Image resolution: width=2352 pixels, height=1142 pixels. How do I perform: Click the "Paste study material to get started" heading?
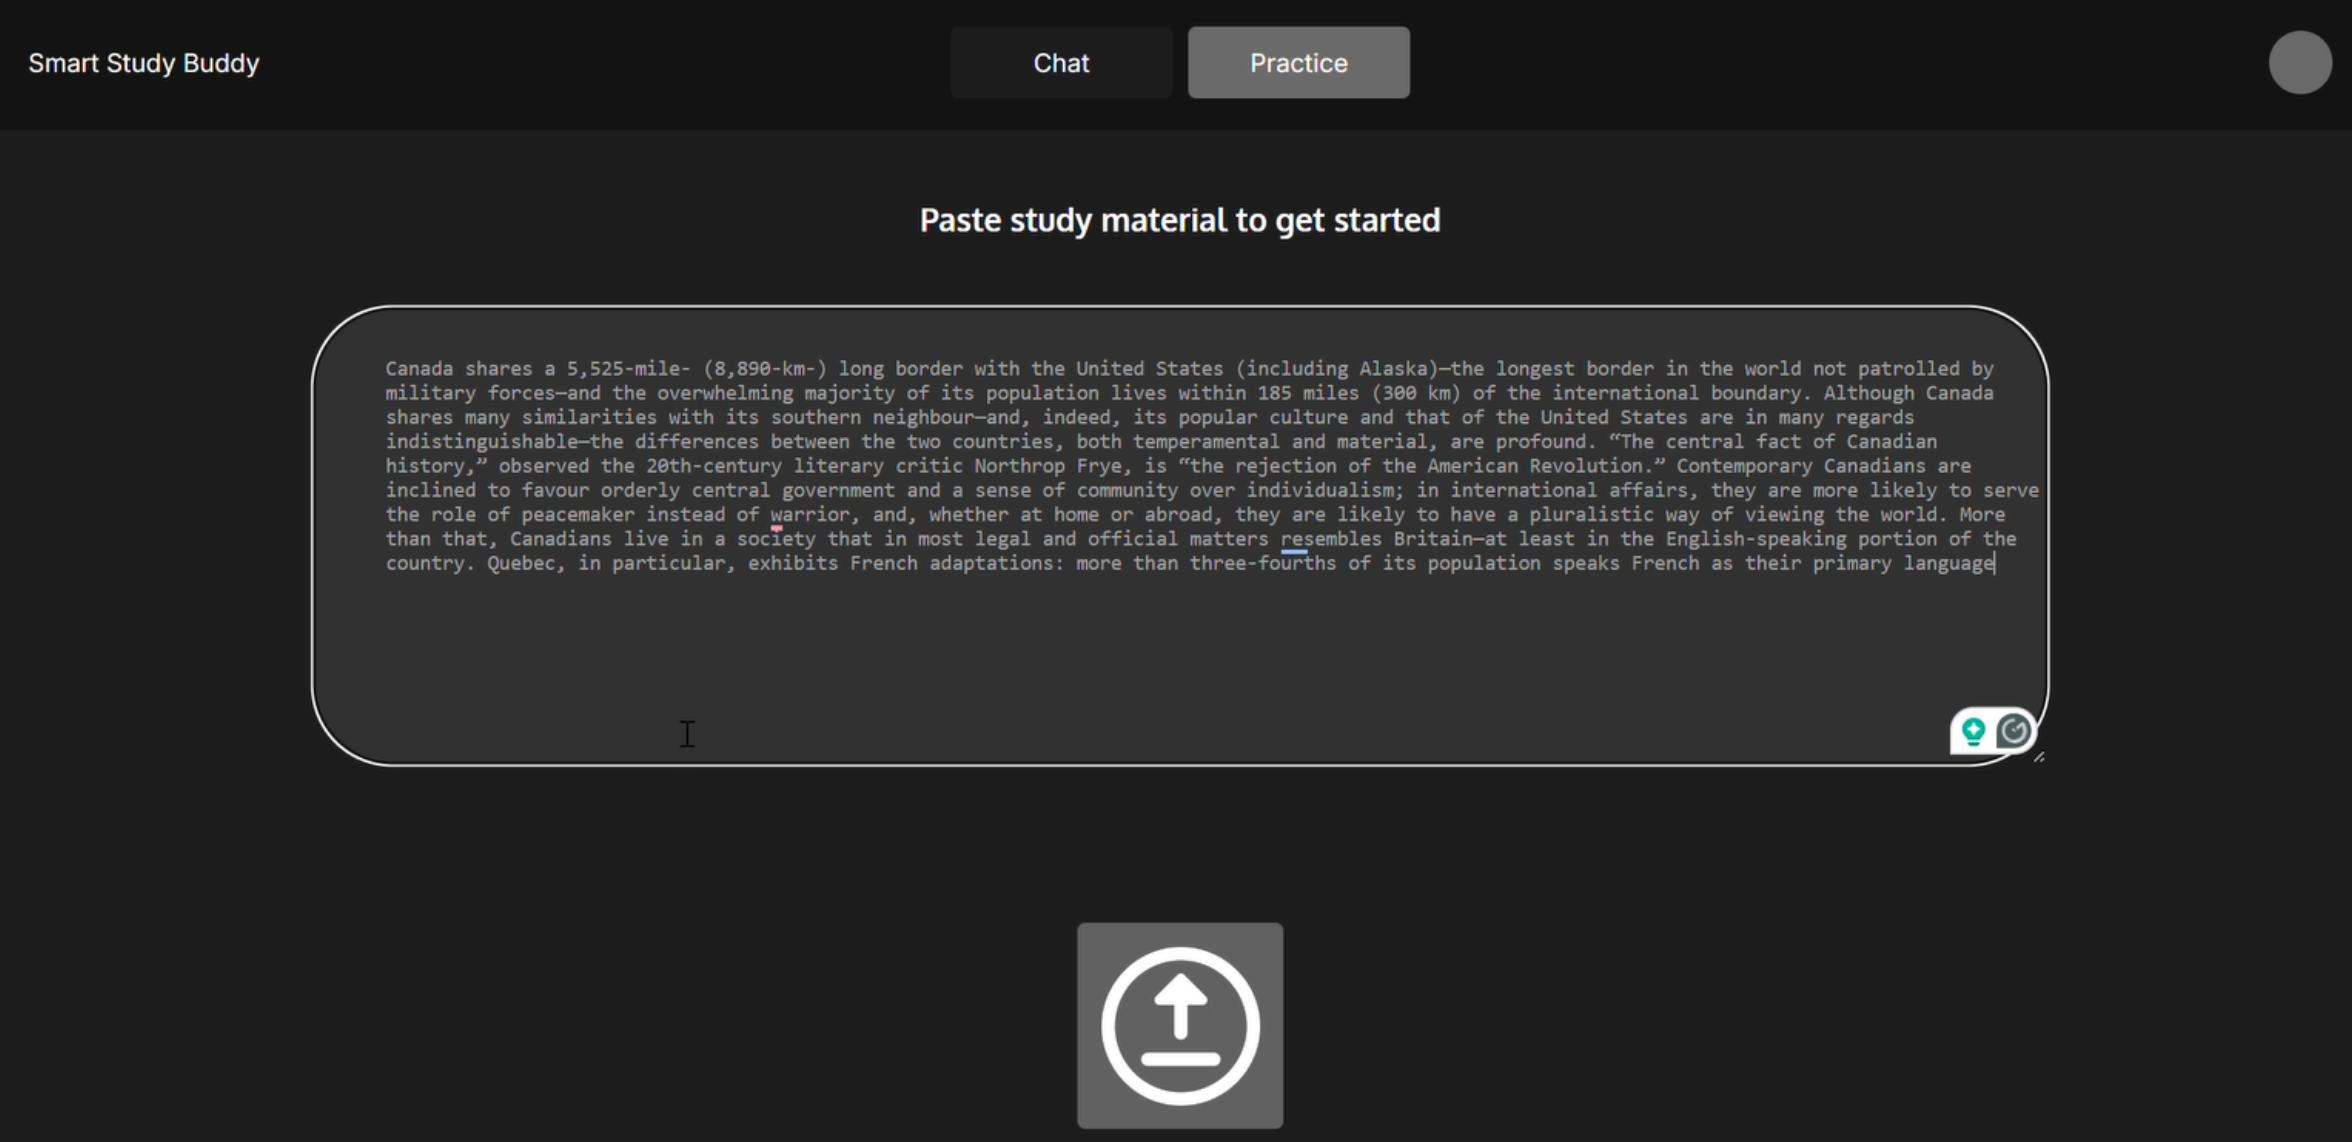[x=1179, y=220]
